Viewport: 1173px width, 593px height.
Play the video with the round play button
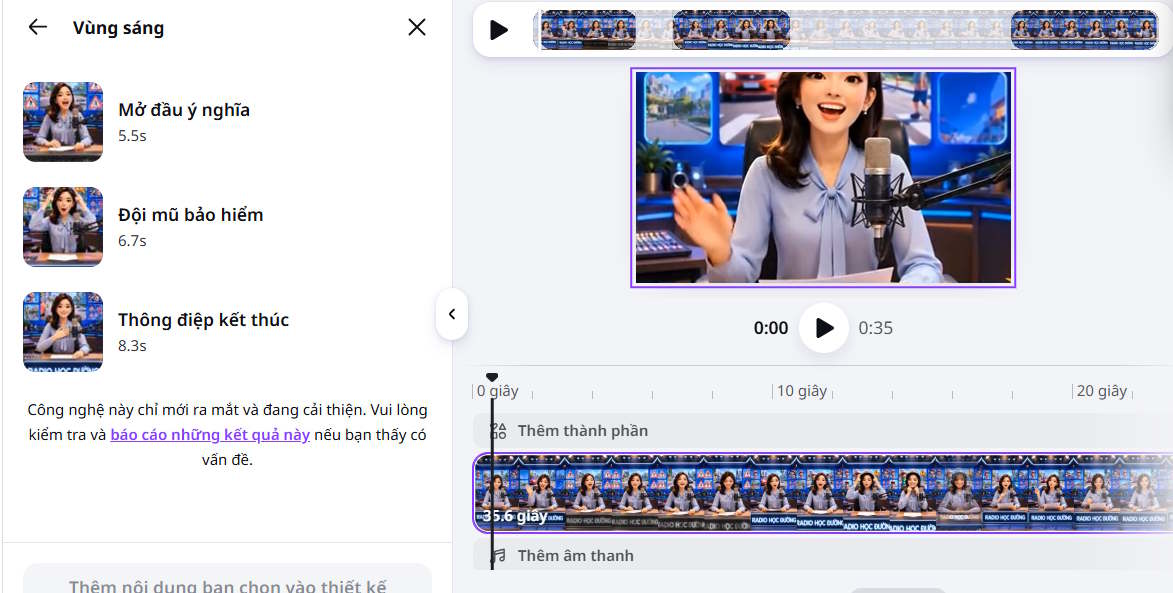coord(824,328)
